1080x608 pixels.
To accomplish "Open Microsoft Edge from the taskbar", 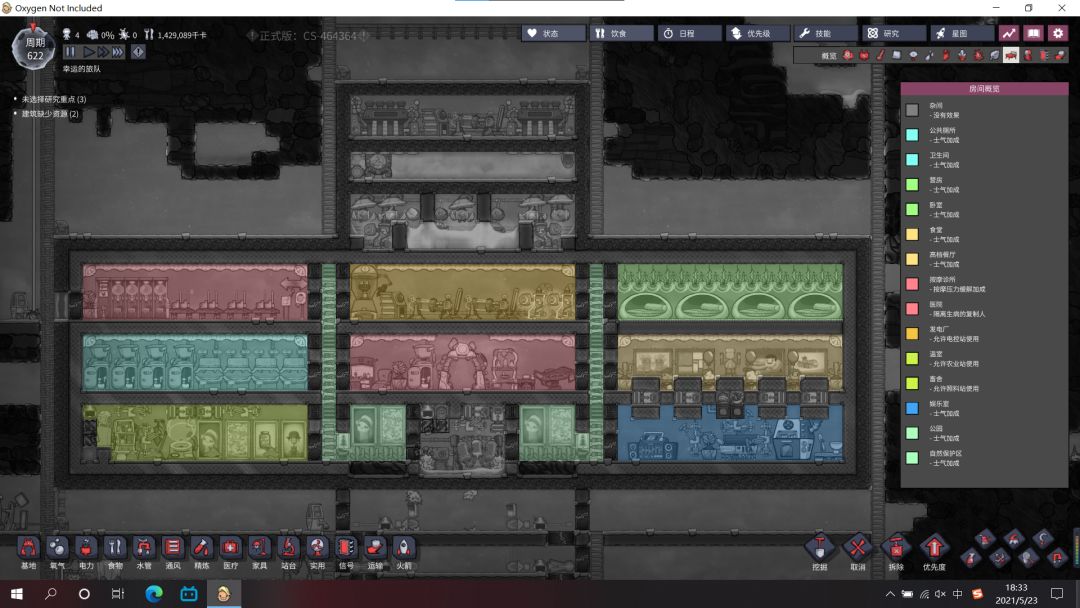I will pos(154,594).
